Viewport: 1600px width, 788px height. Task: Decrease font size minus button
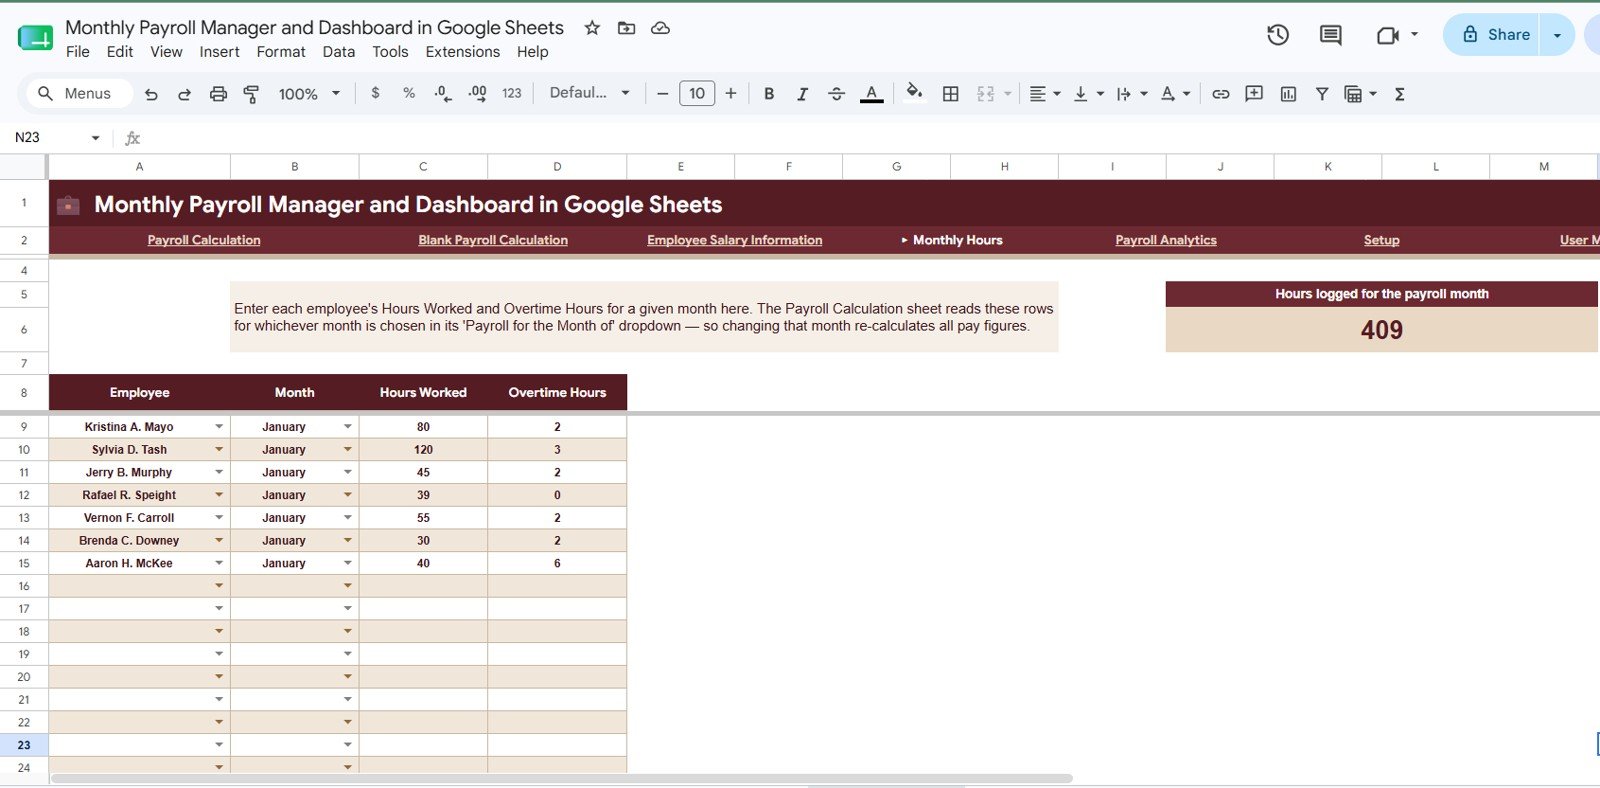click(x=662, y=93)
